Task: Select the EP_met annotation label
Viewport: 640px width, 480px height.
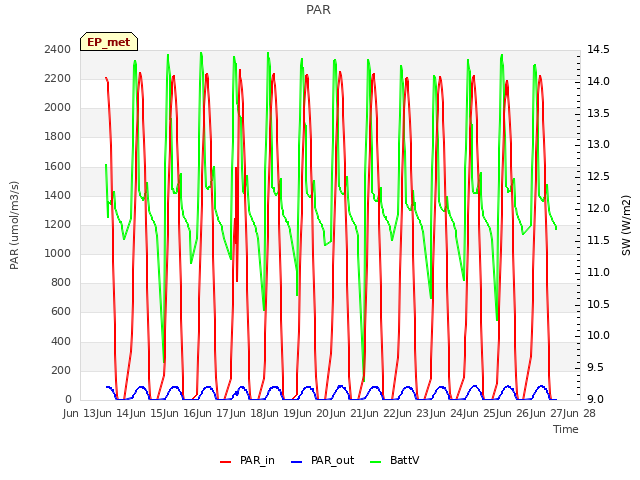Action: [x=109, y=42]
